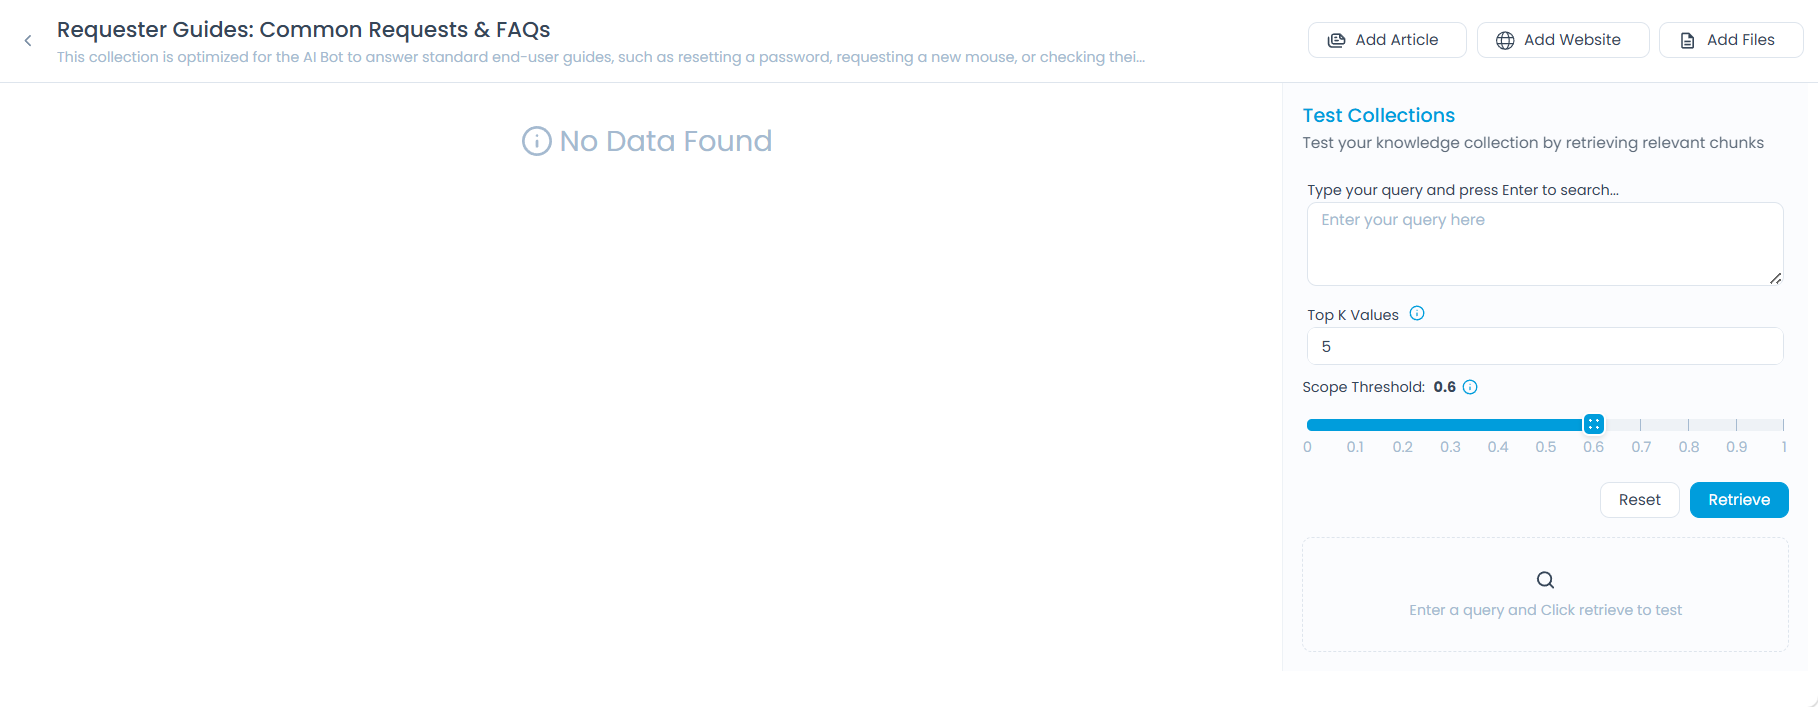The height and width of the screenshot is (707, 1818).
Task: Click the Test Collections heading
Action: pyautogui.click(x=1378, y=115)
